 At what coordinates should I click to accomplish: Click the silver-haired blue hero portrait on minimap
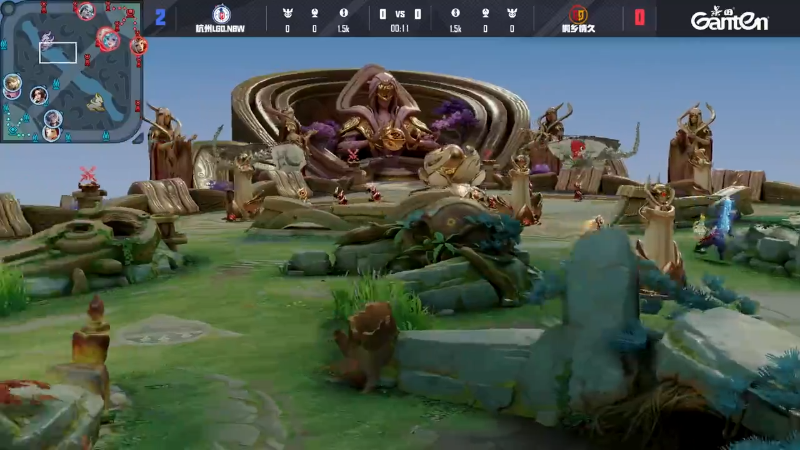(x=53, y=118)
